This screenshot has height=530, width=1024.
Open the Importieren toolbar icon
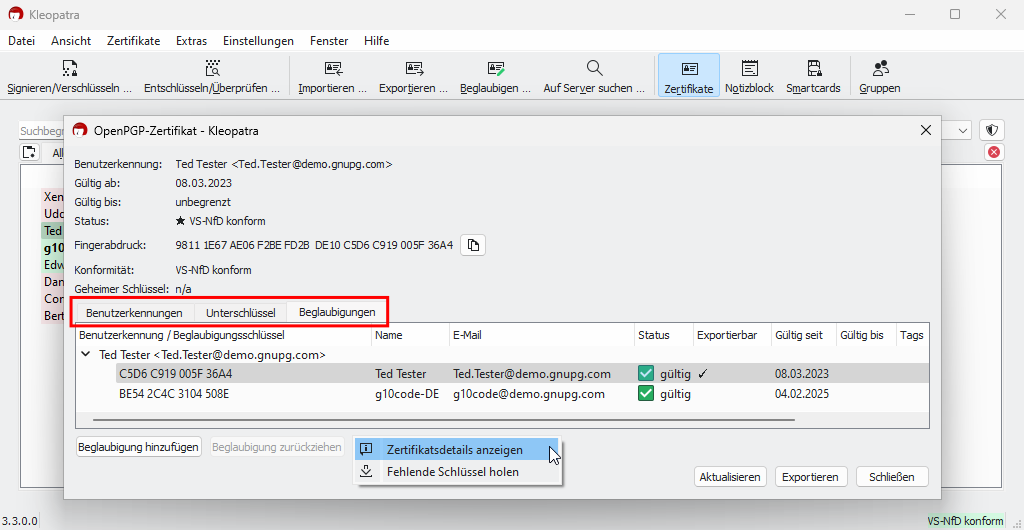333,69
